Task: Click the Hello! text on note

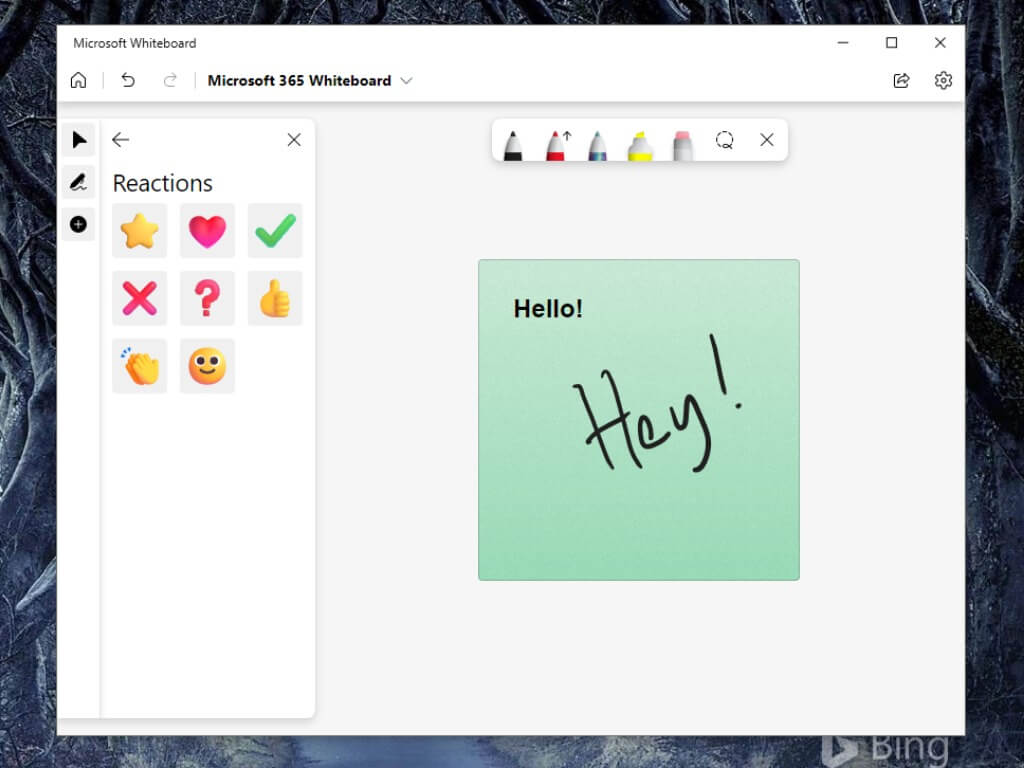Action: (x=548, y=309)
